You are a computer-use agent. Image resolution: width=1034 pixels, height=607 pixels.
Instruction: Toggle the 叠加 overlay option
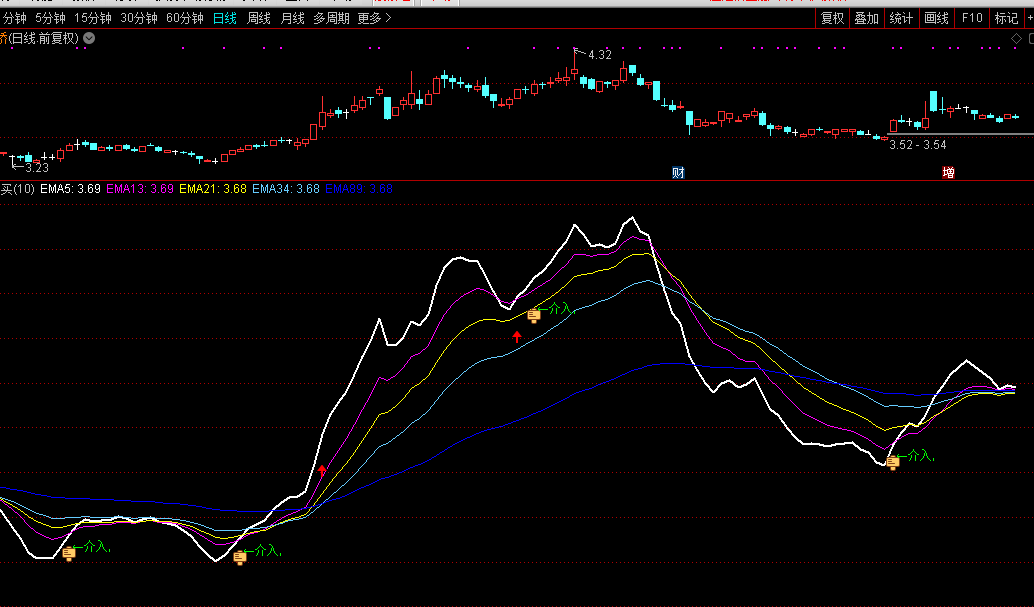[x=866, y=18]
